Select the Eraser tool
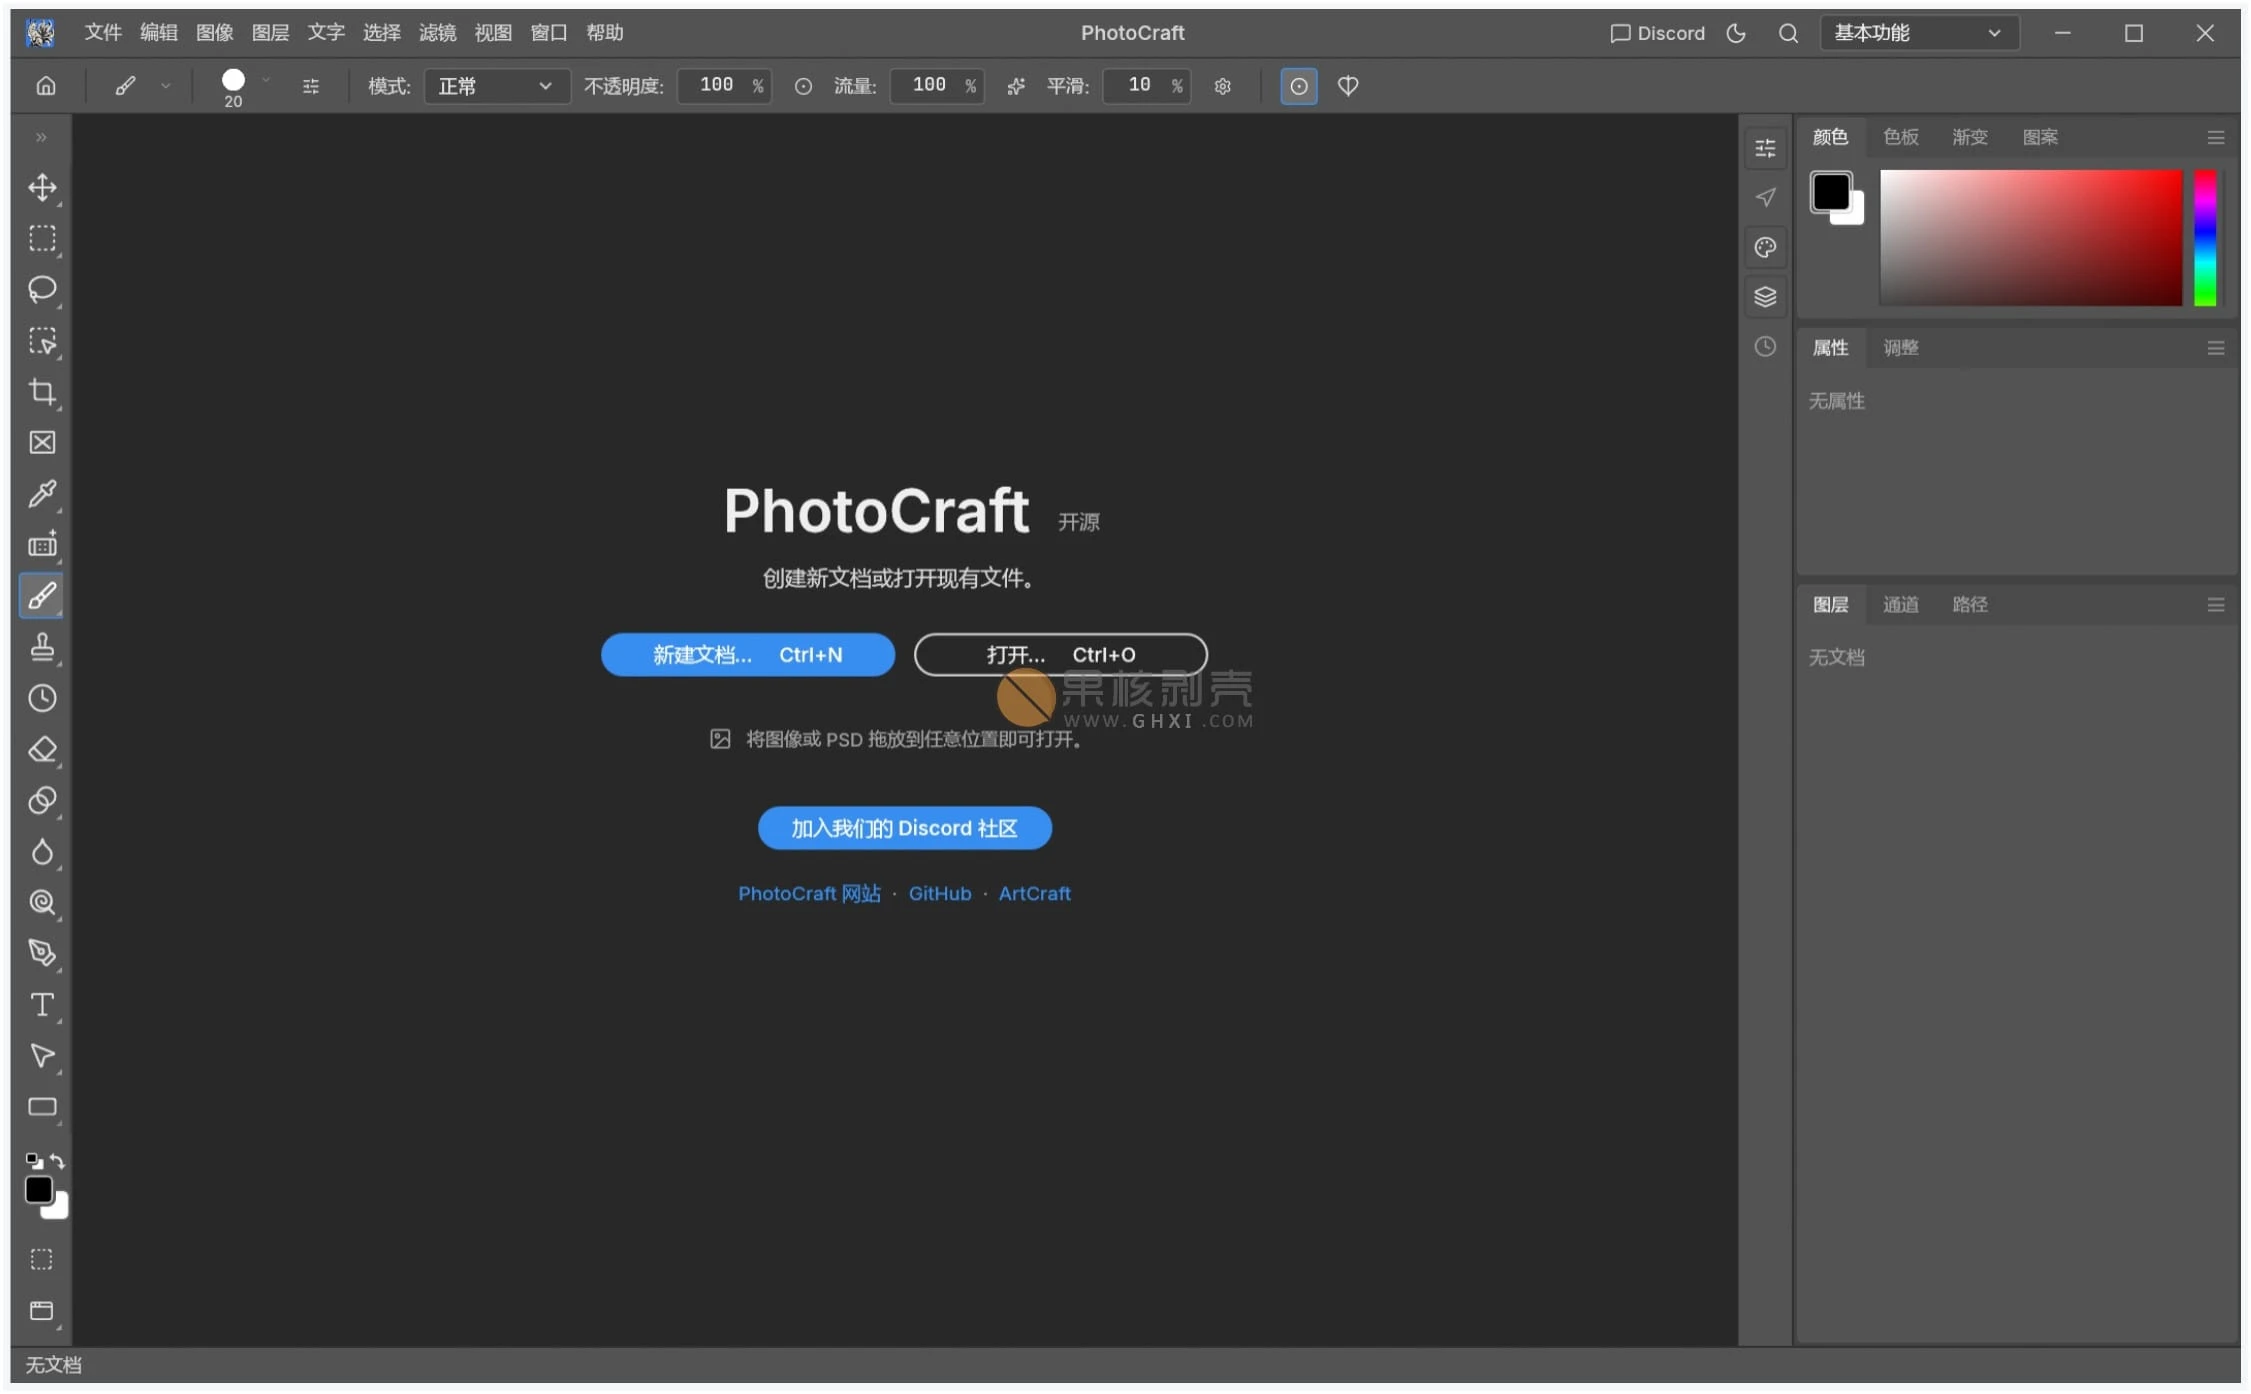Image resolution: width=2251 pixels, height=1394 pixels. pyautogui.click(x=42, y=750)
